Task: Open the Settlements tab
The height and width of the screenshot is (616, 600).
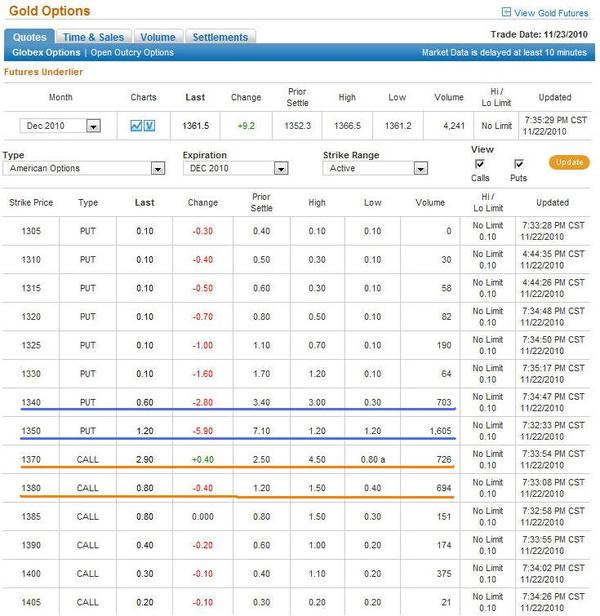Action: [x=220, y=37]
